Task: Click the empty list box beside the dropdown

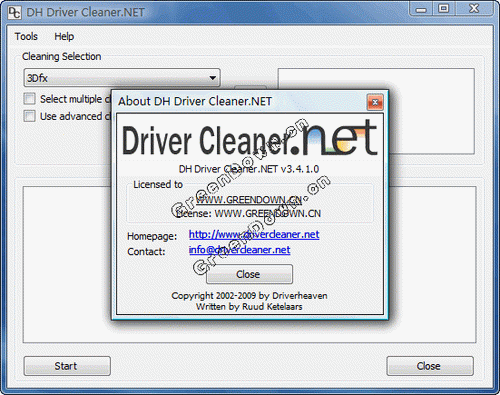Action: 376,111
